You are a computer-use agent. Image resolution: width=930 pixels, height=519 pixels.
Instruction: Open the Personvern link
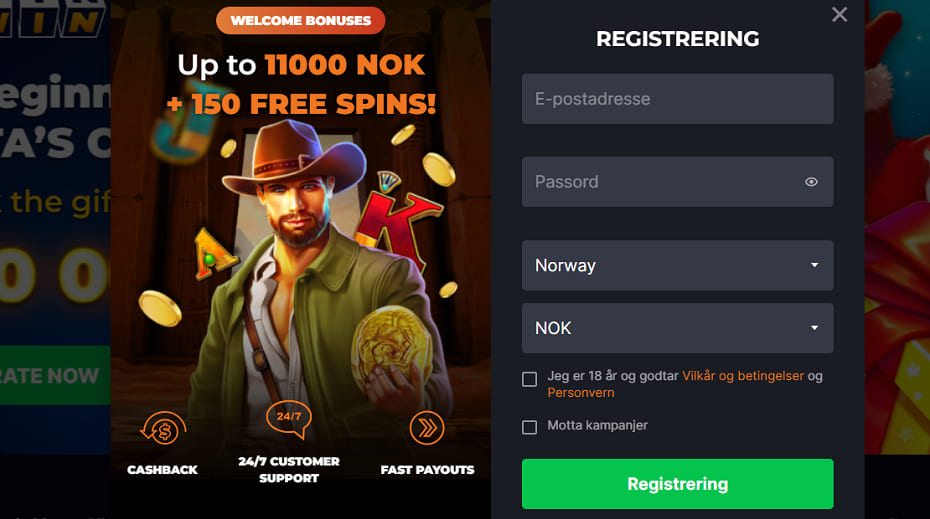[x=581, y=393]
